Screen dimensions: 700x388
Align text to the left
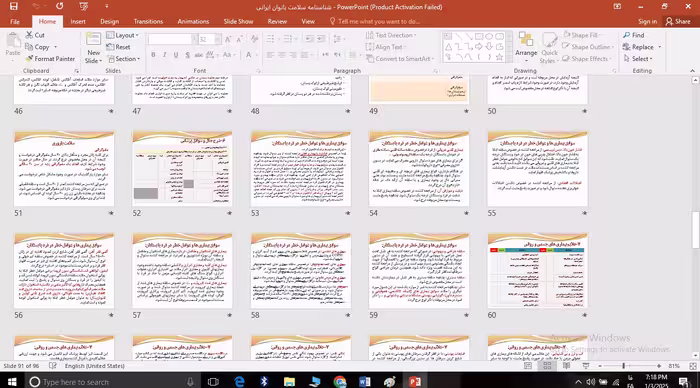point(270,54)
